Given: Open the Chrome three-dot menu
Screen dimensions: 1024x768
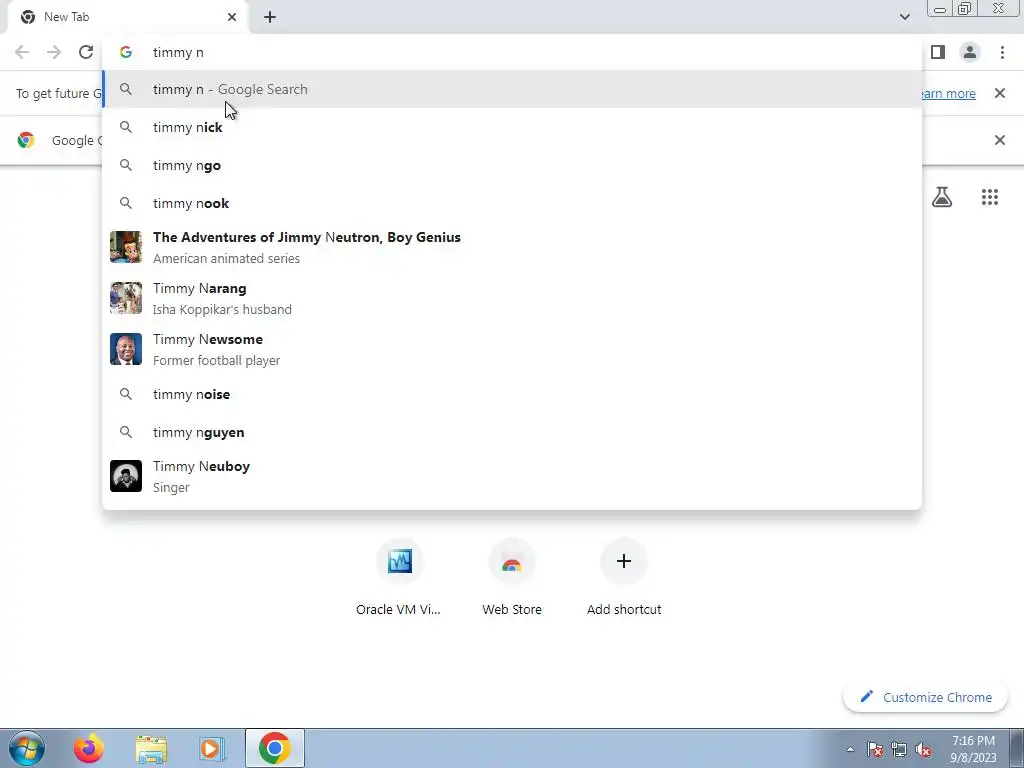Looking at the screenshot, I should point(1002,52).
